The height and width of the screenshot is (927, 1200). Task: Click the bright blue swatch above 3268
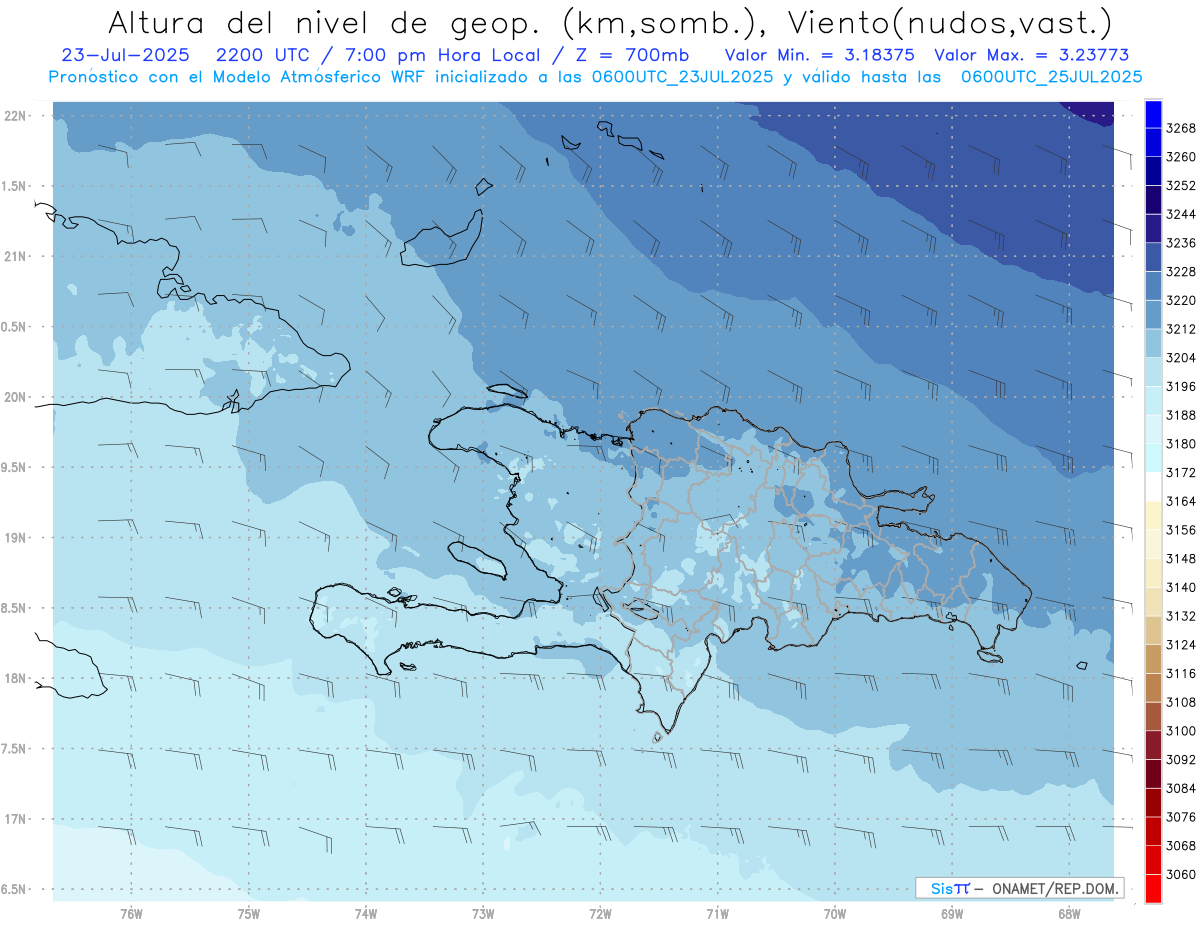coord(1152,113)
